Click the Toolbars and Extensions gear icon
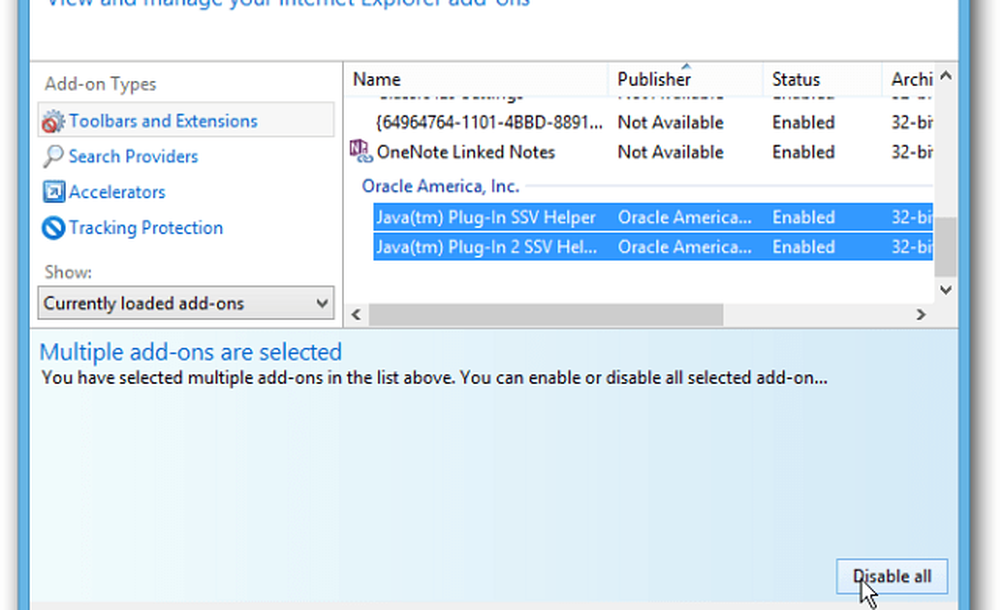 point(53,121)
